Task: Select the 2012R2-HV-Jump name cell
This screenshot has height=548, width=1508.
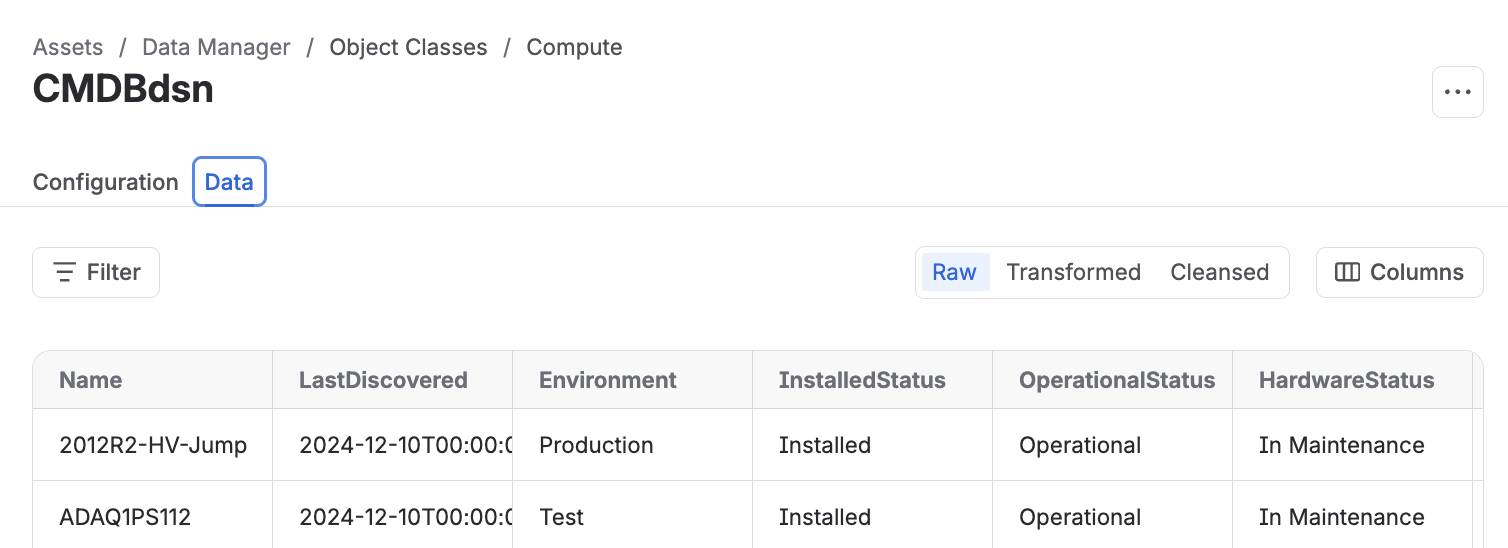Action: pos(153,445)
